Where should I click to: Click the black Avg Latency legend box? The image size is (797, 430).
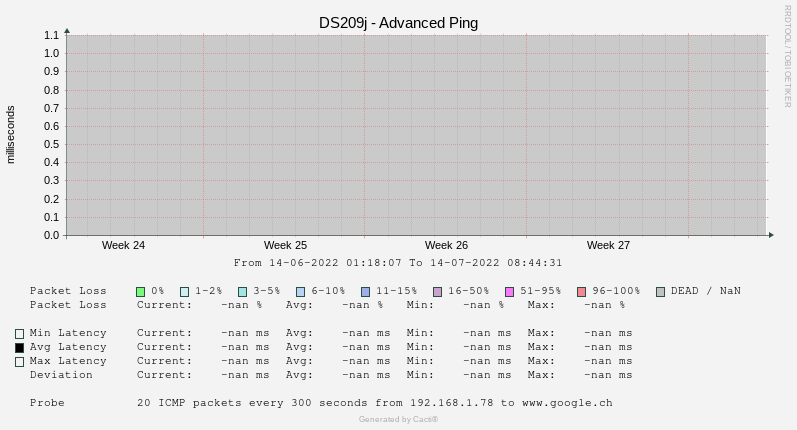pyautogui.click(x=19, y=348)
